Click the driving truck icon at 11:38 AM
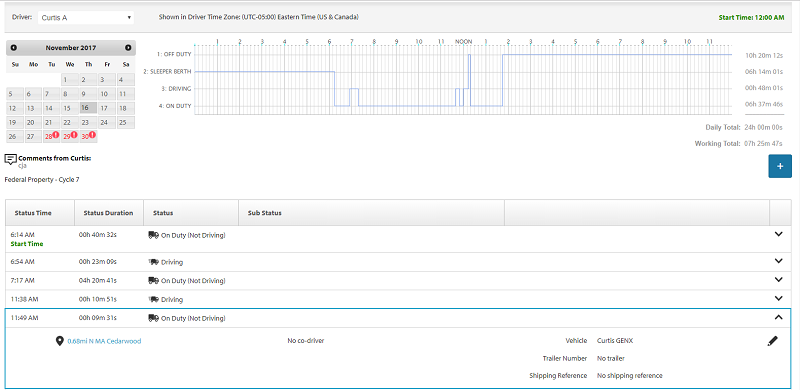 point(153,299)
